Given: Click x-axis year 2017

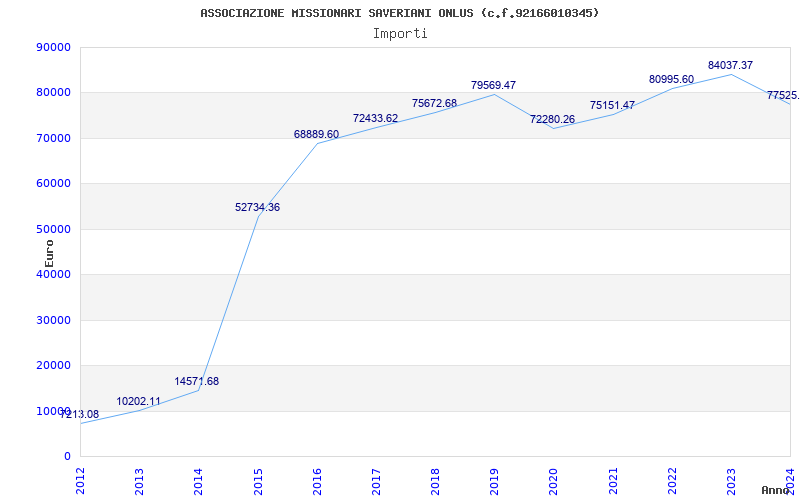Looking at the screenshot, I should pyautogui.click(x=376, y=482).
